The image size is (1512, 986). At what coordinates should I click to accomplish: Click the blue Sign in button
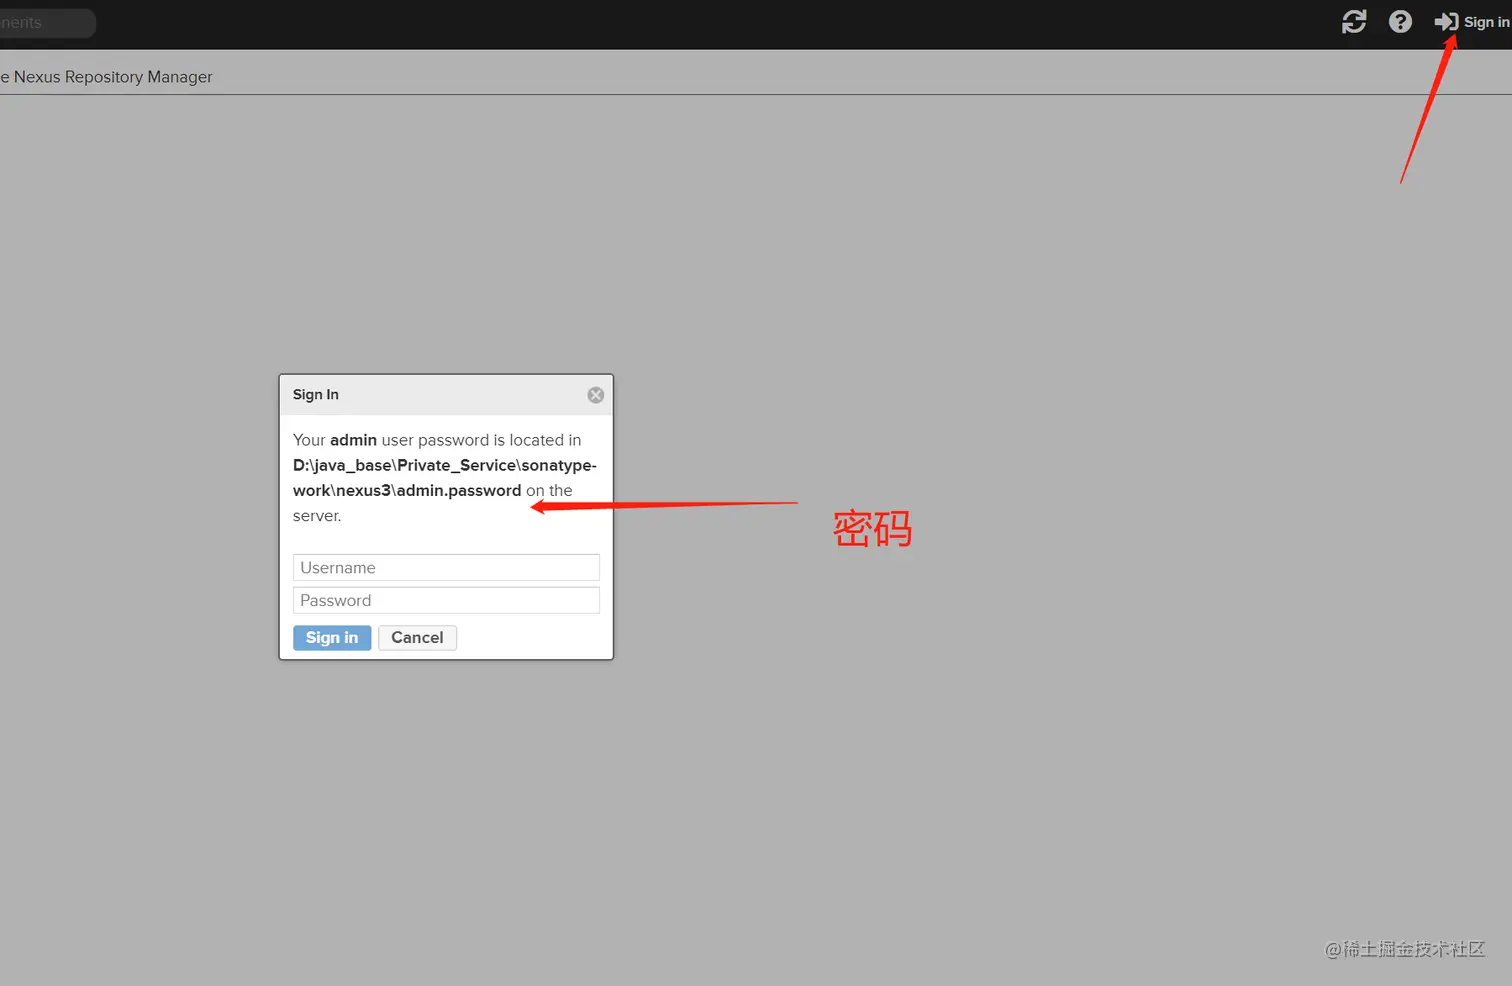[x=332, y=638]
